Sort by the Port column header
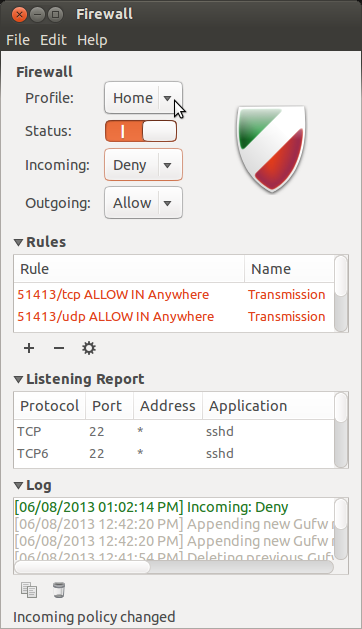Screen dimensions: 362x629 109,406
